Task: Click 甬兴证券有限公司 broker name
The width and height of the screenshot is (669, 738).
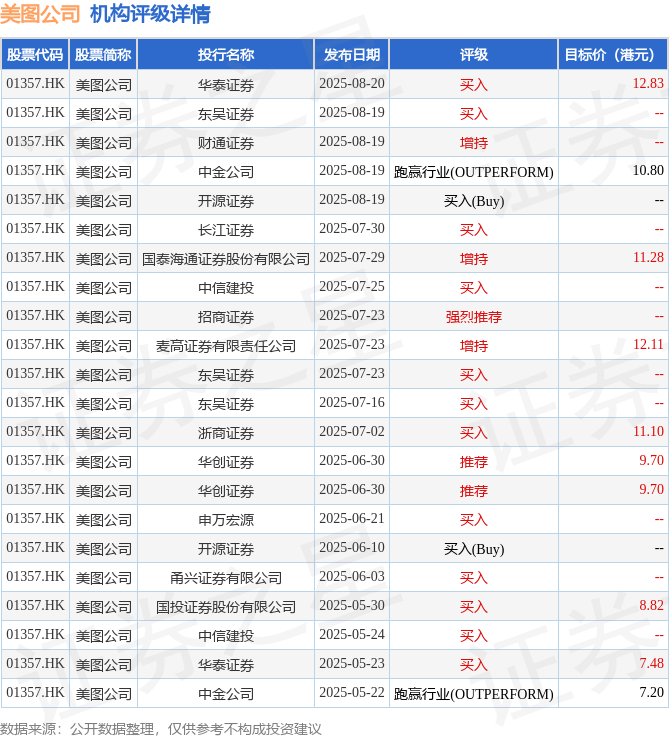Action: [226, 578]
